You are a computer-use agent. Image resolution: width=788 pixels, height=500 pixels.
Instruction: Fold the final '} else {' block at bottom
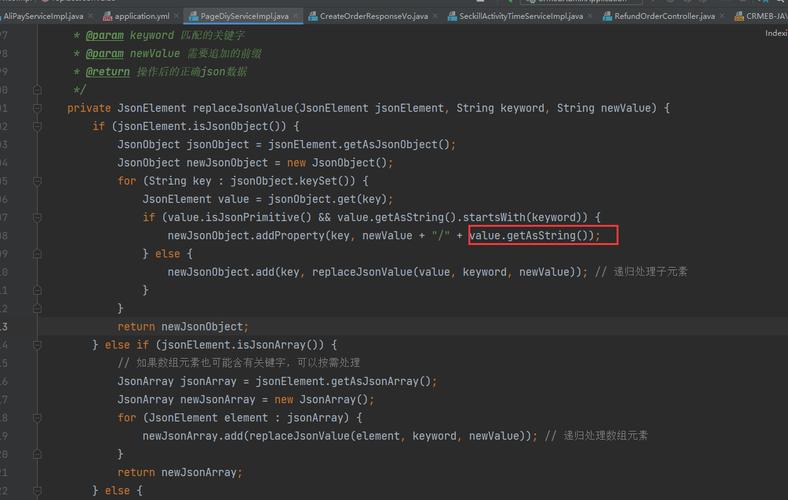click(x=37, y=490)
